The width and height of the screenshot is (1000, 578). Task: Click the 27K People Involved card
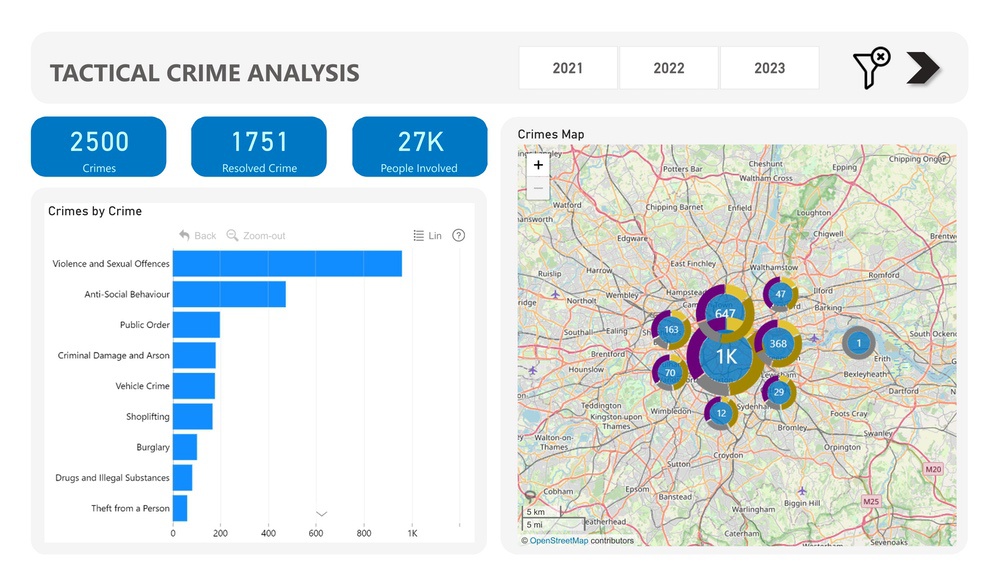(420, 146)
